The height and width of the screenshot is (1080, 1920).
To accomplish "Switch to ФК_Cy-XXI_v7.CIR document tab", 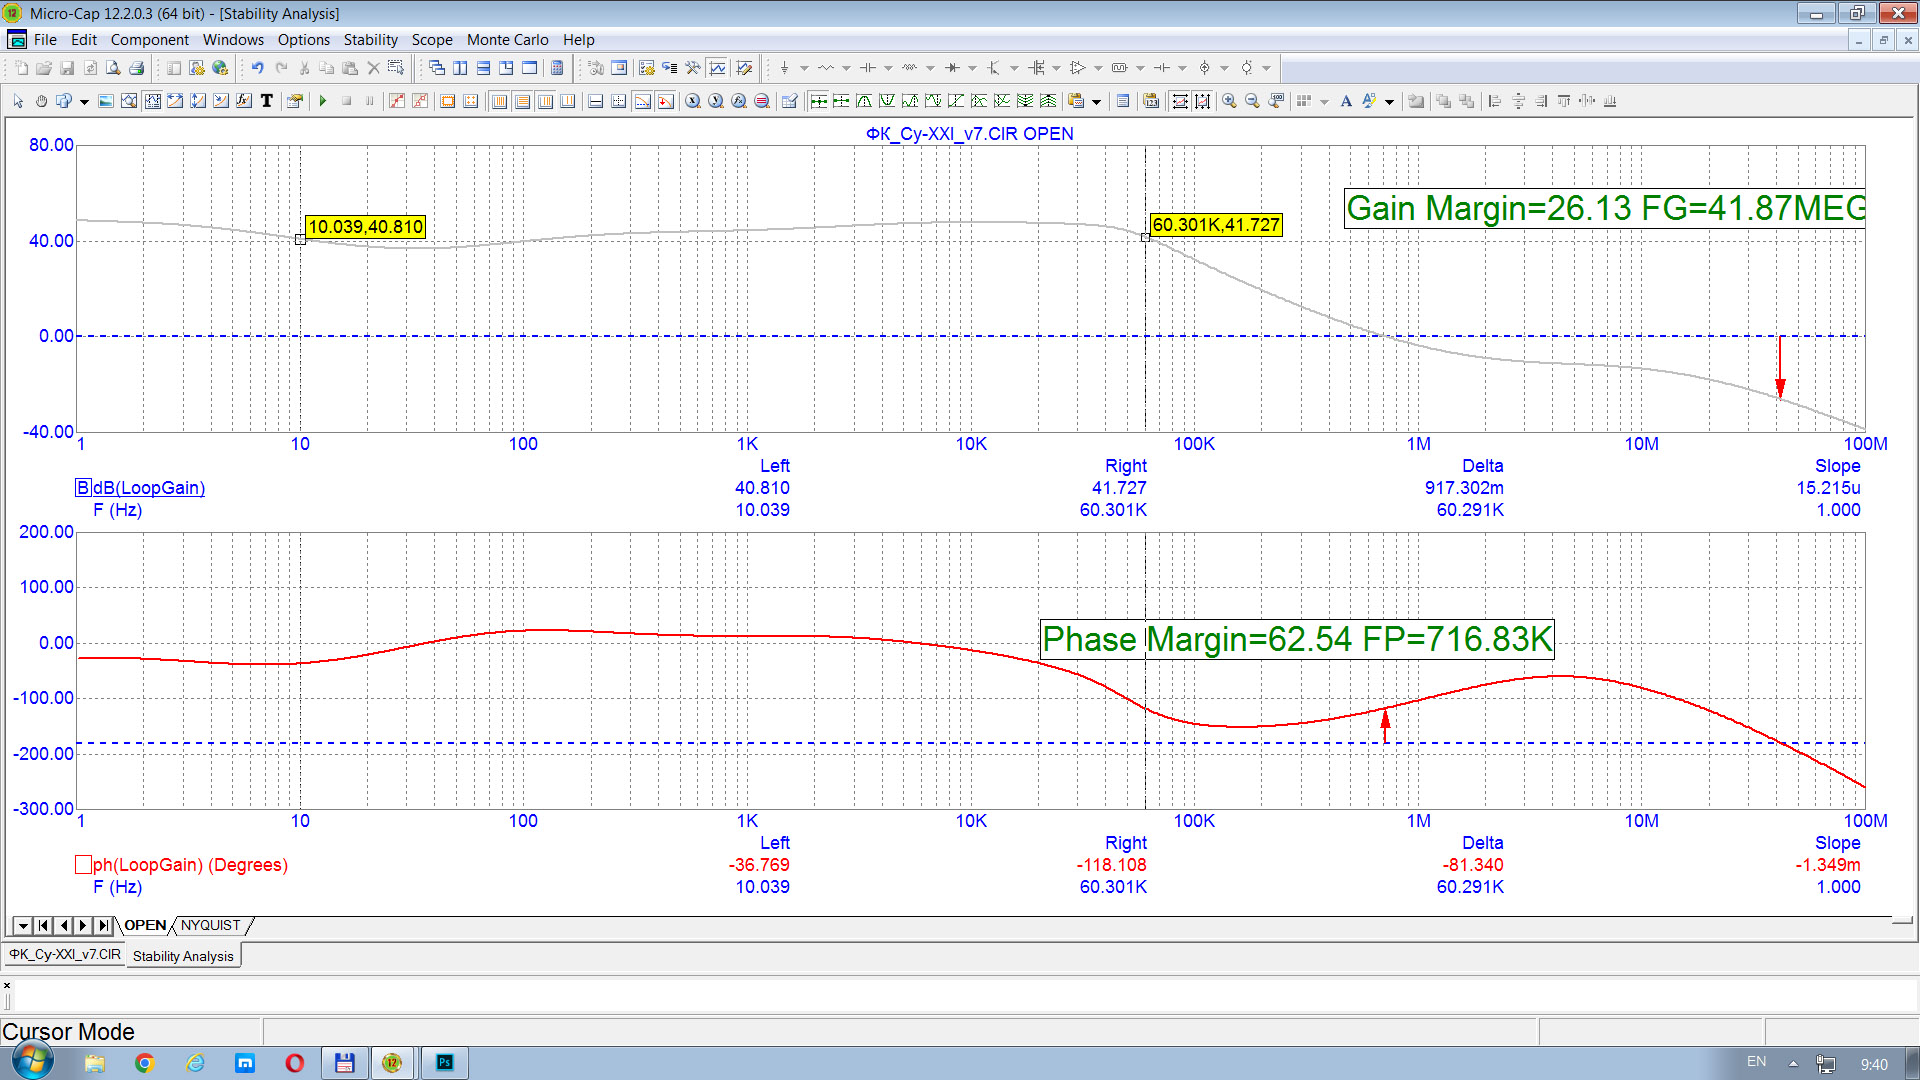I will tap(65, 955).
